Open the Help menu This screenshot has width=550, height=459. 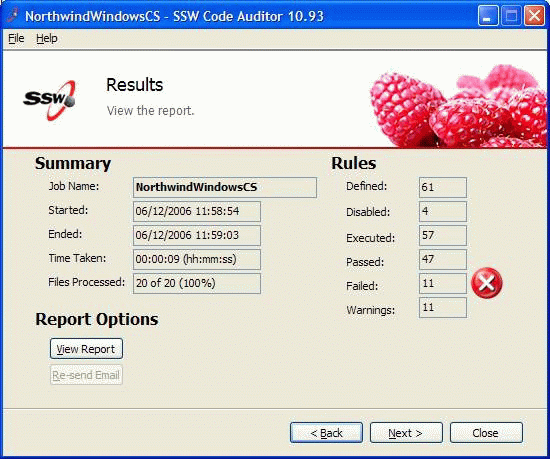point(47,38)
